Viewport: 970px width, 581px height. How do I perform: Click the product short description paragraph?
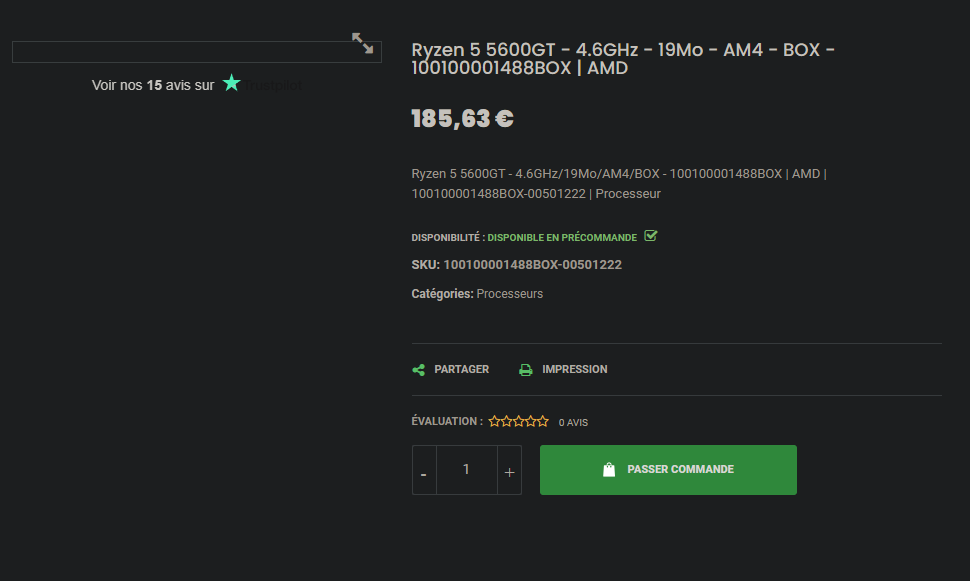click(x=619, y=184)
